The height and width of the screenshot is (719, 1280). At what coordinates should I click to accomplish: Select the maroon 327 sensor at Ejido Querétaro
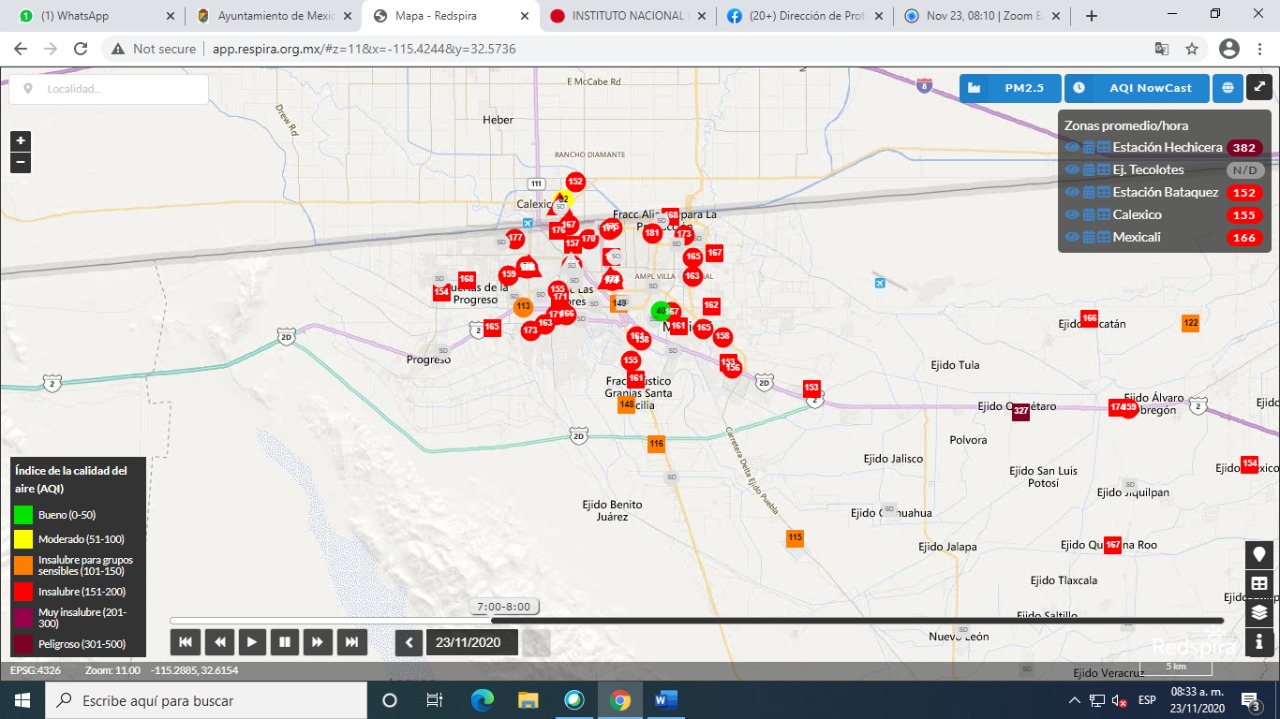[1021, 411]
